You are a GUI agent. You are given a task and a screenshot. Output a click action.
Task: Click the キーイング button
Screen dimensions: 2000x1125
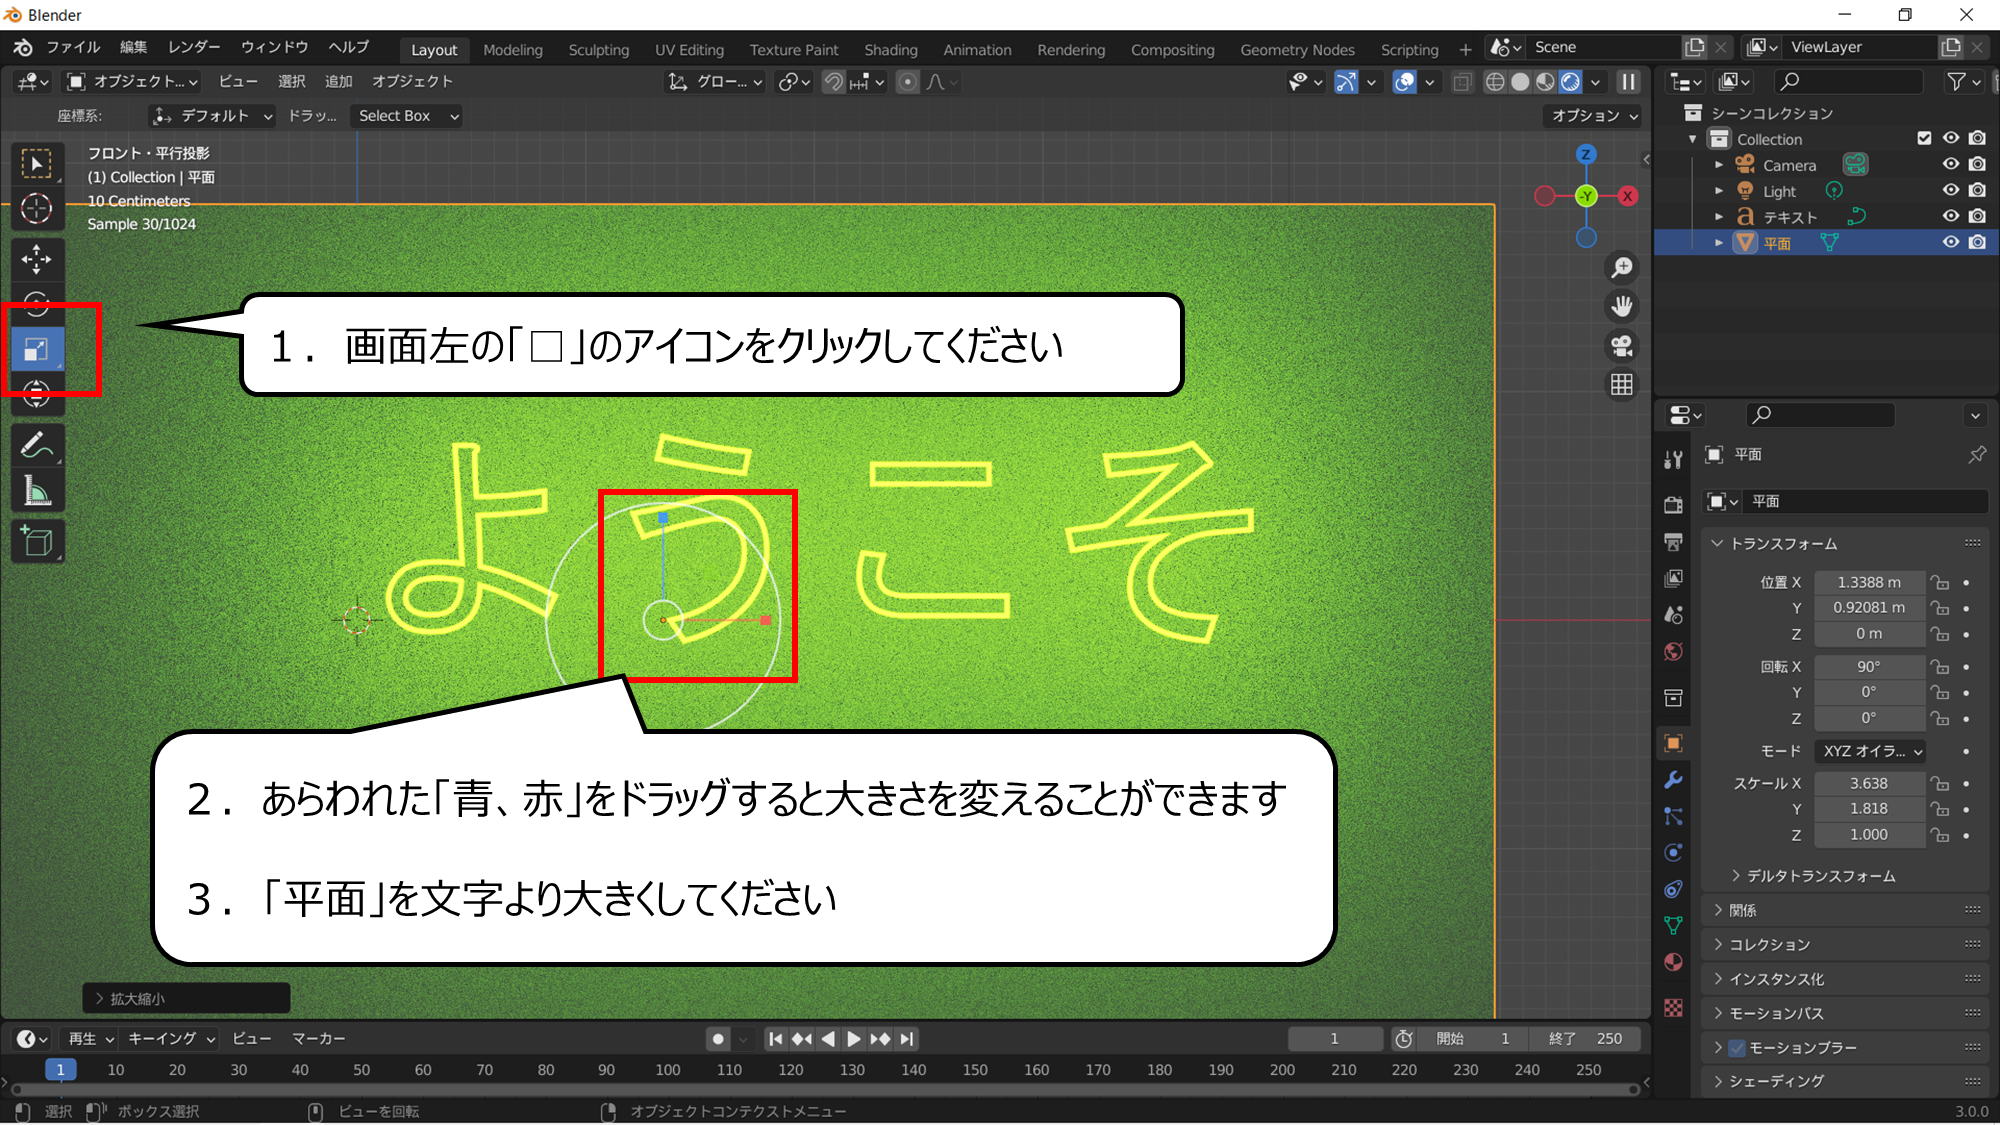pyautogui.click(x=171, y=1039)
